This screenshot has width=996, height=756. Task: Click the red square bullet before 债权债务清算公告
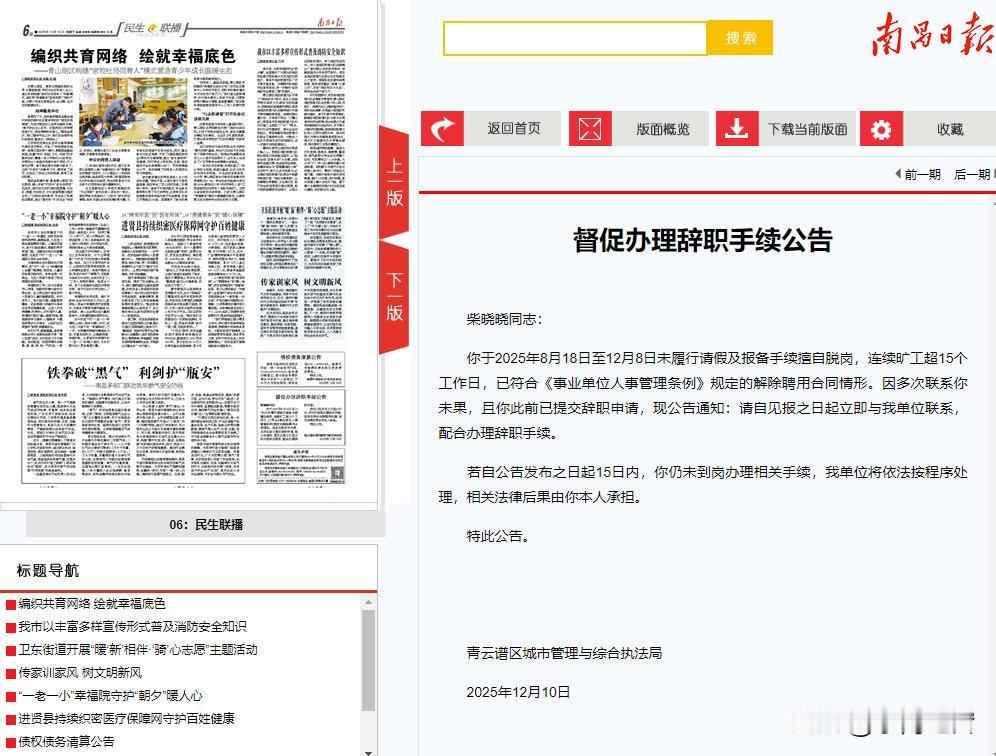coord(9,742)
